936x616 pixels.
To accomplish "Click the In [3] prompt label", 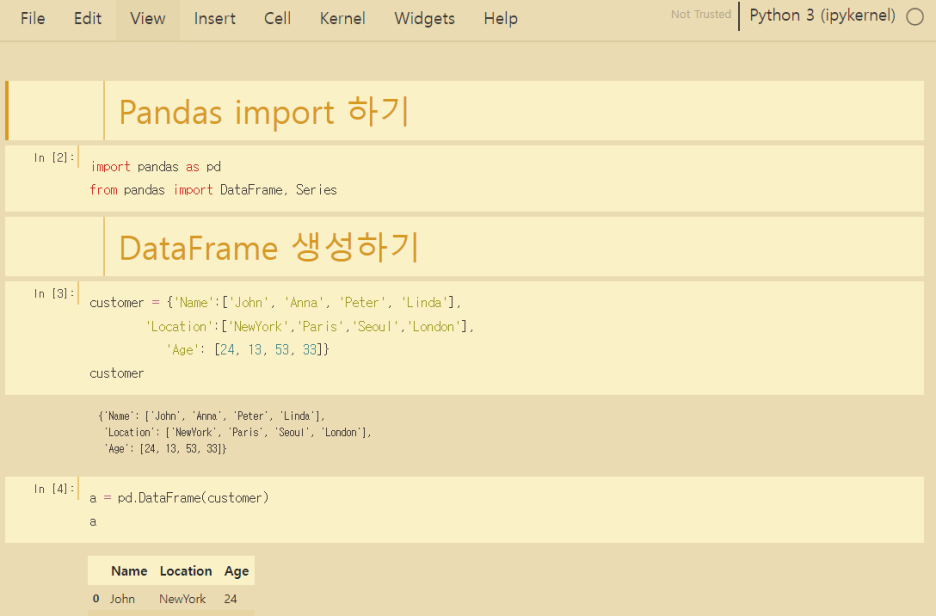I will point(54,294).
